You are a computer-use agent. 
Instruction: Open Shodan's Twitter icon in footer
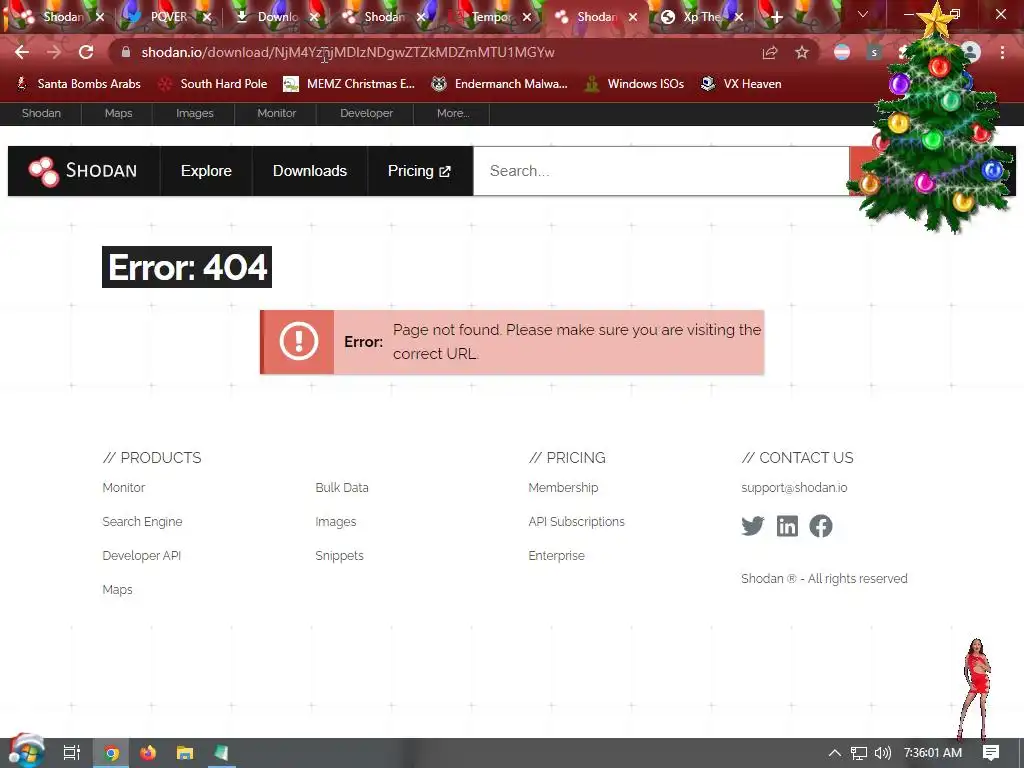(x=753, y=526)
